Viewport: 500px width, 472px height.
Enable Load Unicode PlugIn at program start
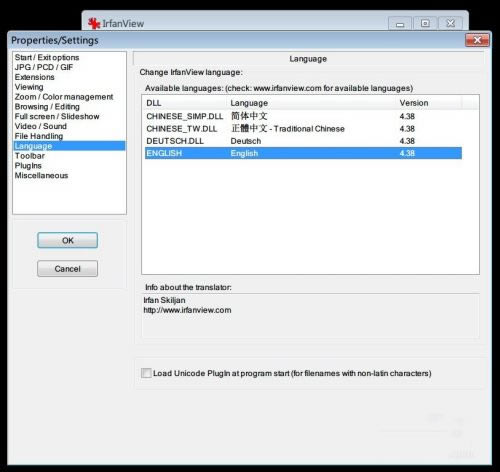146,373
